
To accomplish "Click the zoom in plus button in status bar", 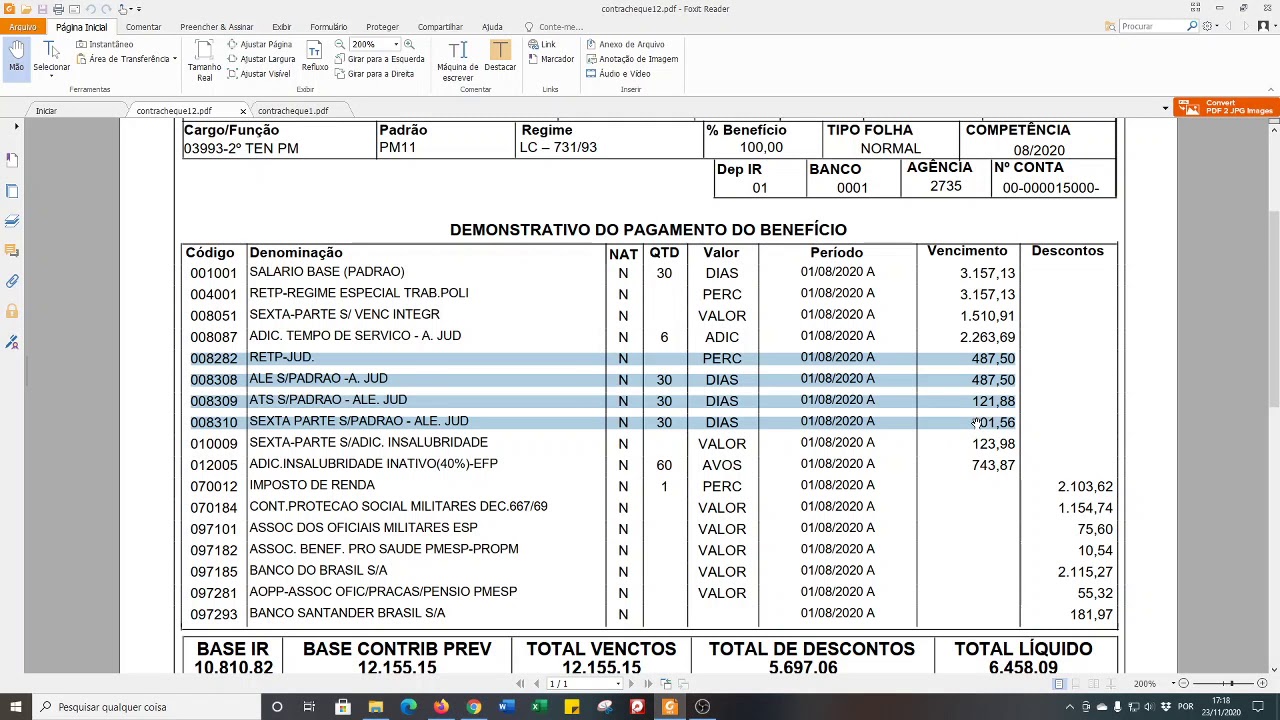I will tap(1262, 684).
